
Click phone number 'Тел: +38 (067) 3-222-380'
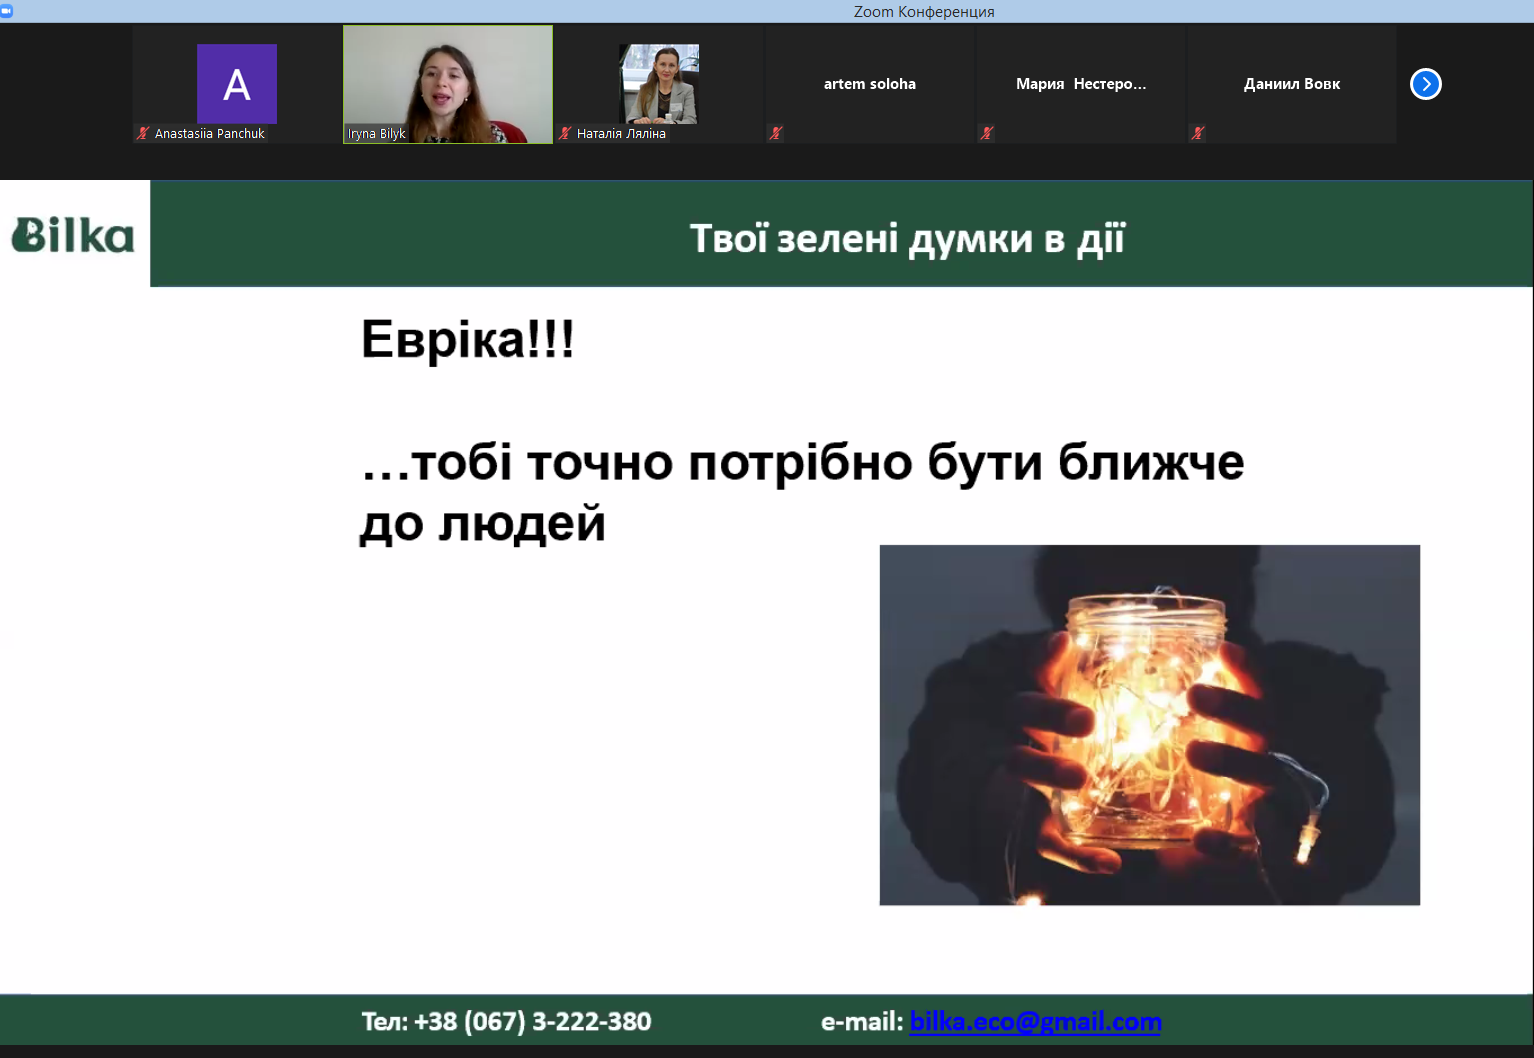507,1021
